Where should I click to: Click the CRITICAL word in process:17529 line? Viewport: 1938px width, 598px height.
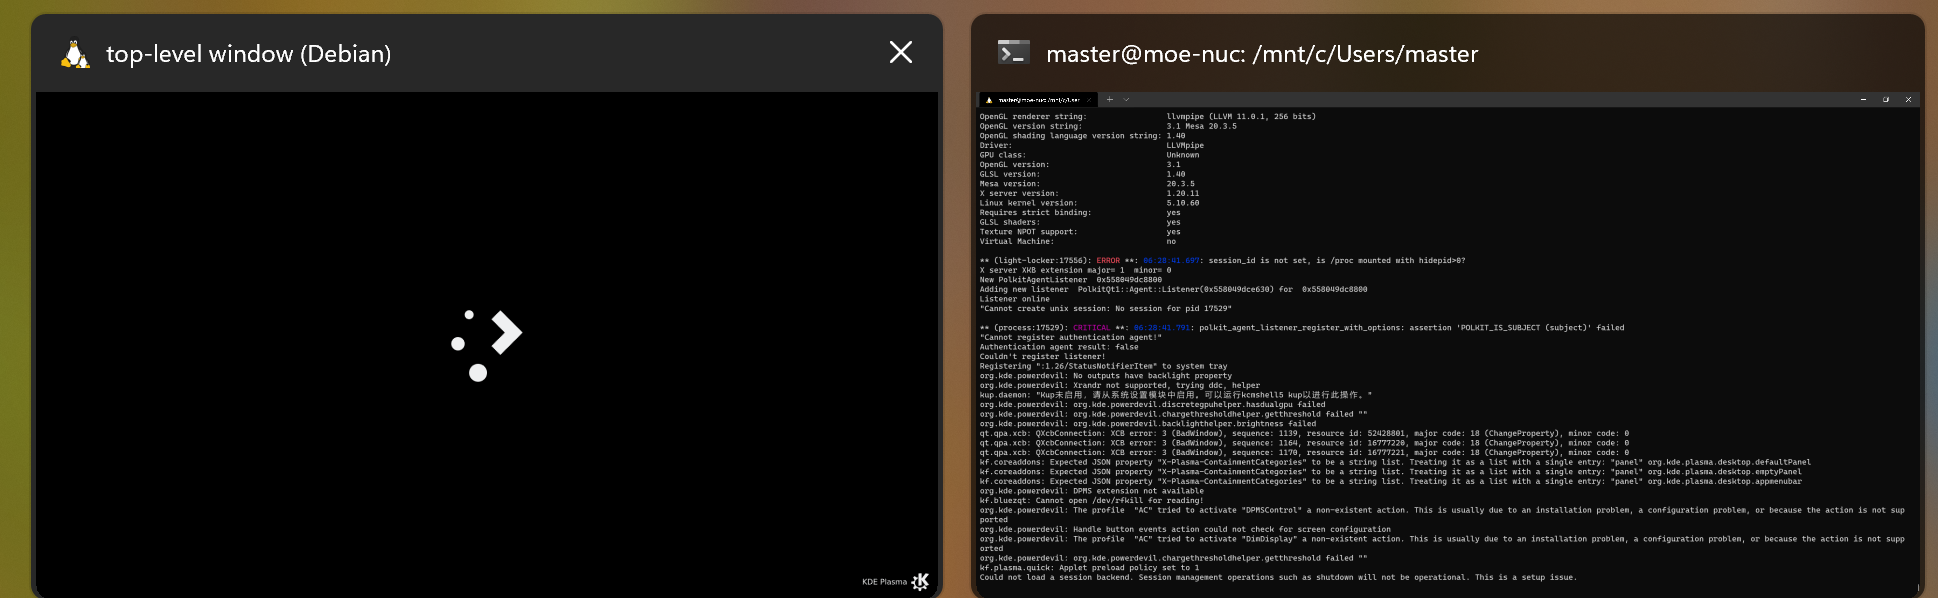[1091, 328]
